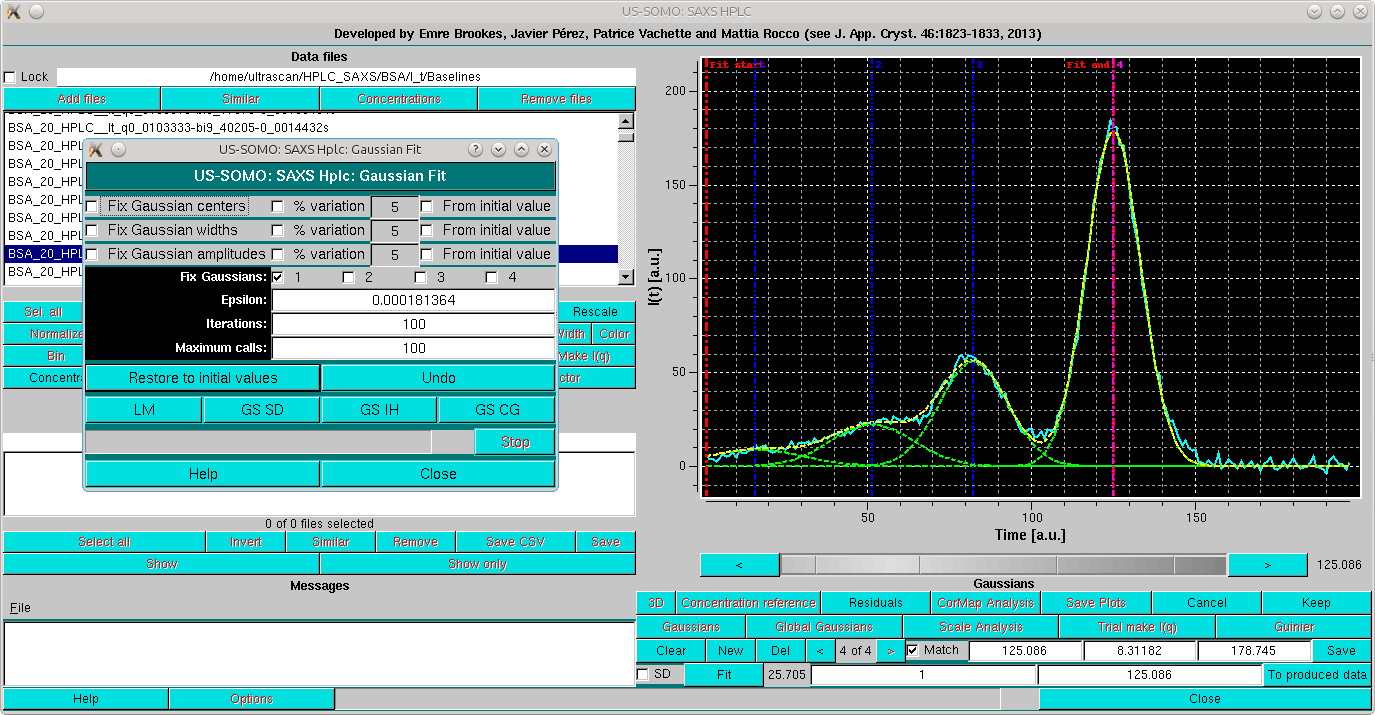Click the up arrow of the file list scrollbar
This screenshot has width=1375, height=715.
click(x=626, y=120)
